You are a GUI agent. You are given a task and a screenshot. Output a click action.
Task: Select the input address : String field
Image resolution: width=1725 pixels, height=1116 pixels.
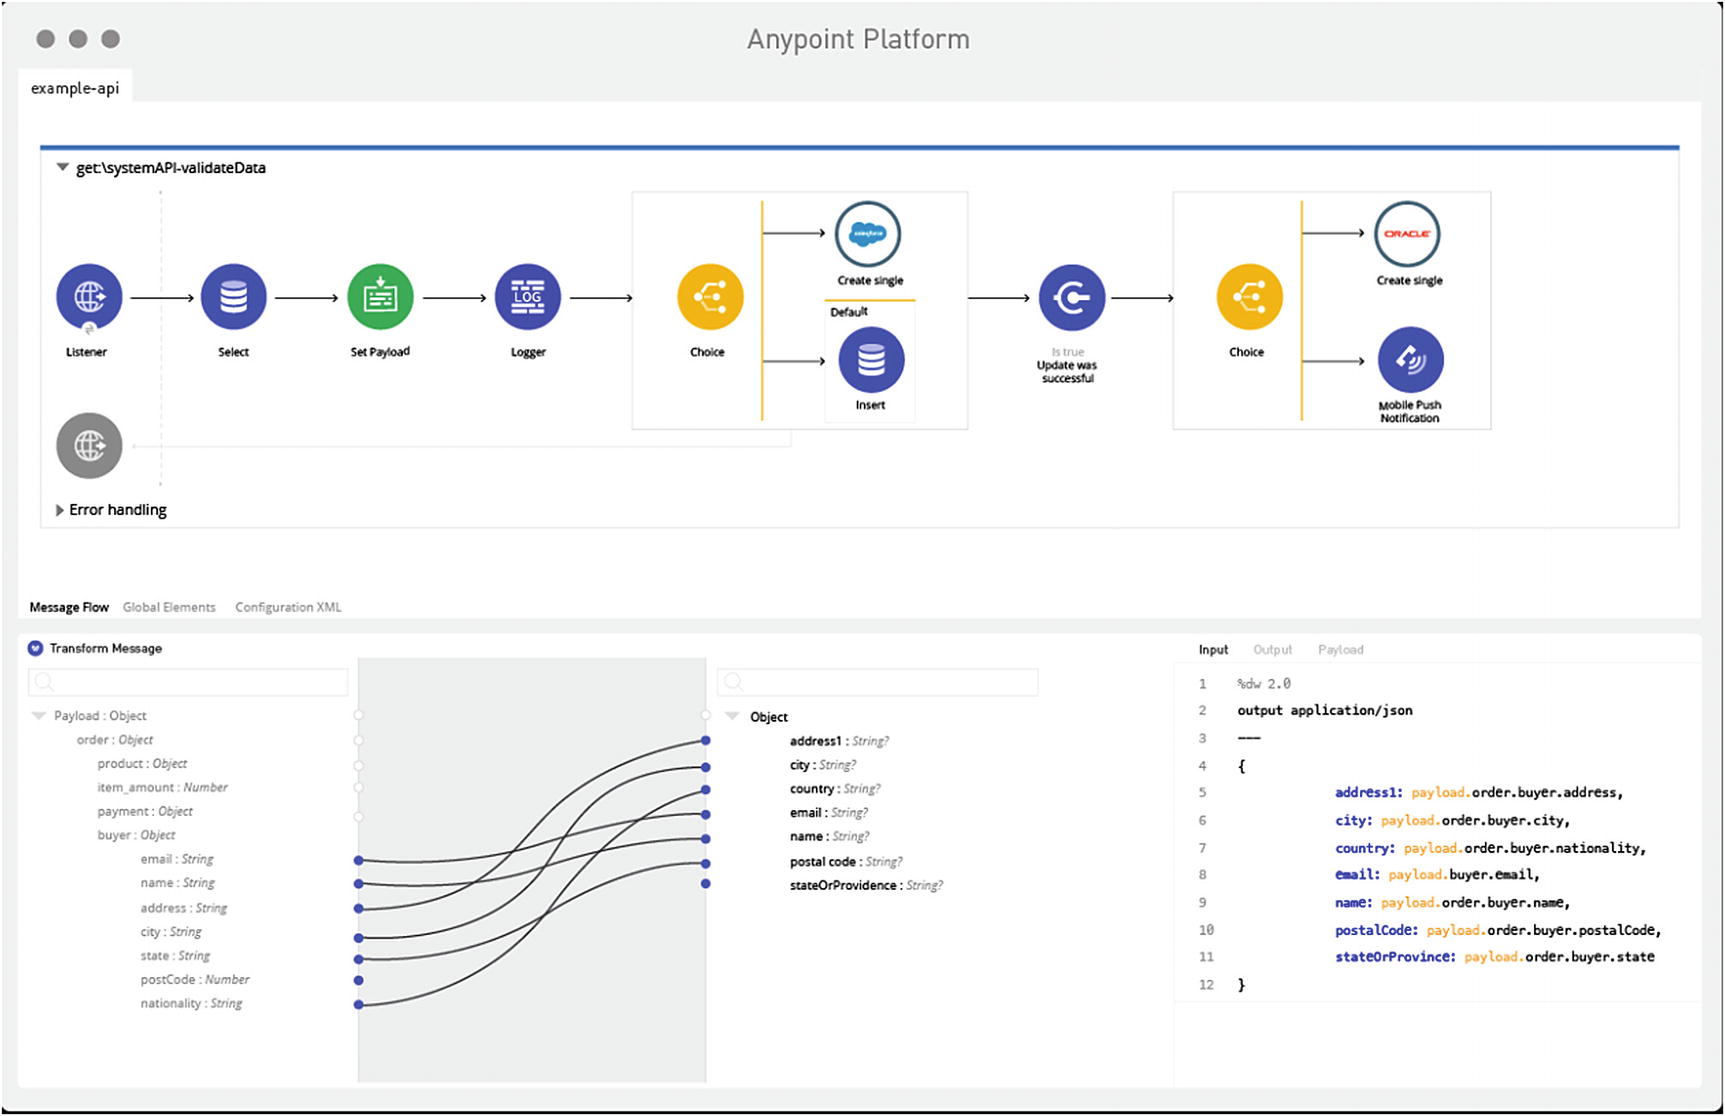point(184,908)
